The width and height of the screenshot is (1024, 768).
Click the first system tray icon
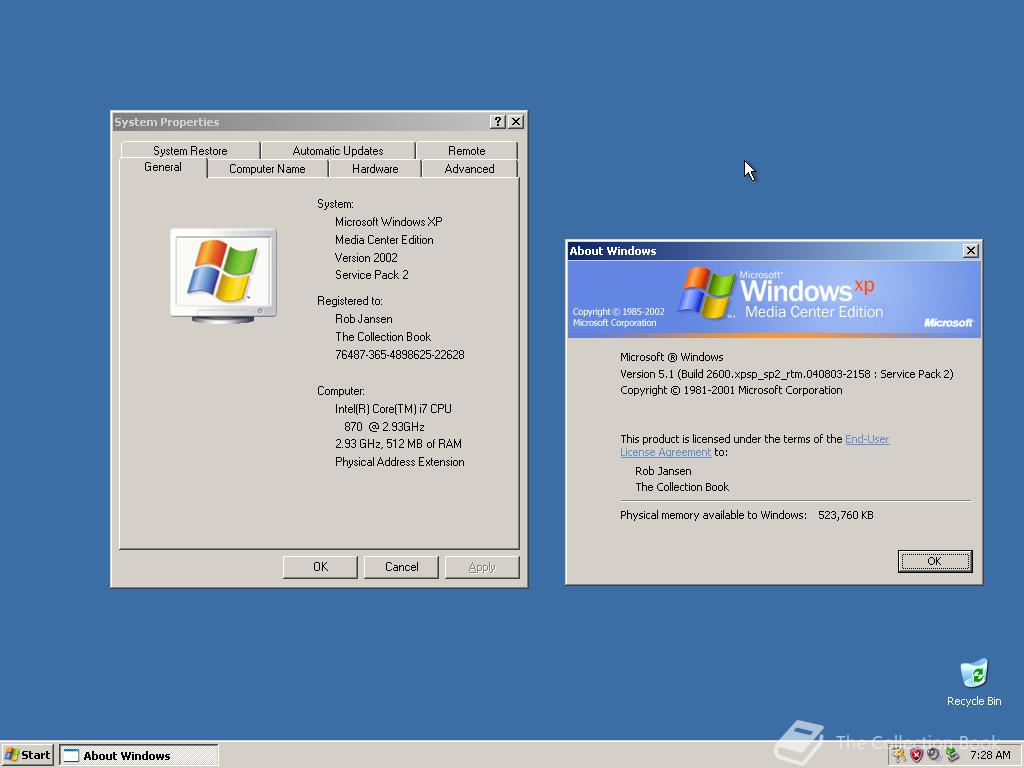point(899,756)
